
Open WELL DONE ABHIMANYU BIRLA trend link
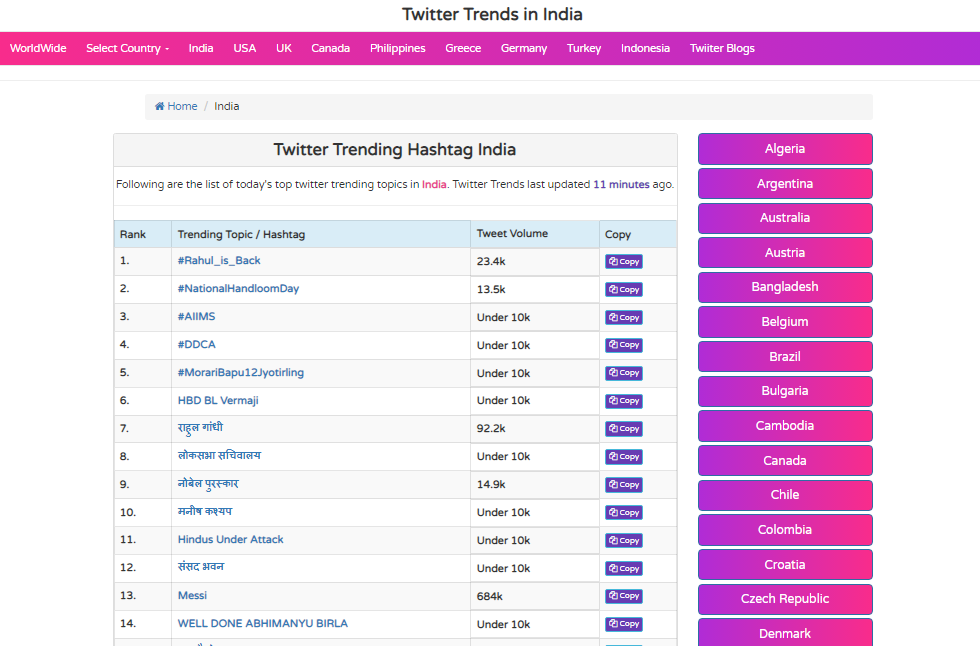[262, 624]
